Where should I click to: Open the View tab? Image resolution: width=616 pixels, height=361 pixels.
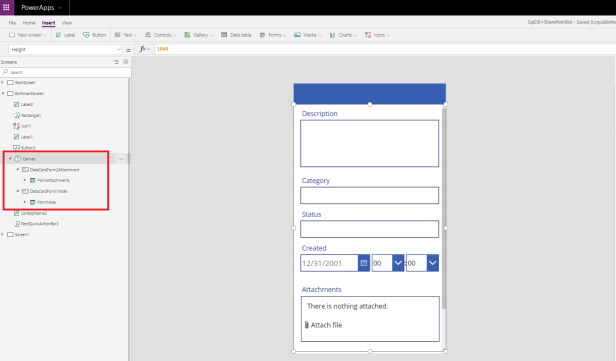(x=67, y=23)
